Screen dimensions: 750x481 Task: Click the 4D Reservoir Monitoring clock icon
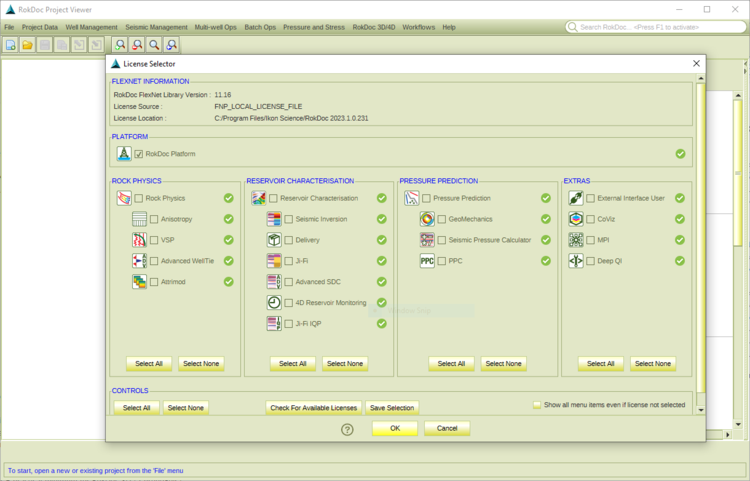pos(274,302)
